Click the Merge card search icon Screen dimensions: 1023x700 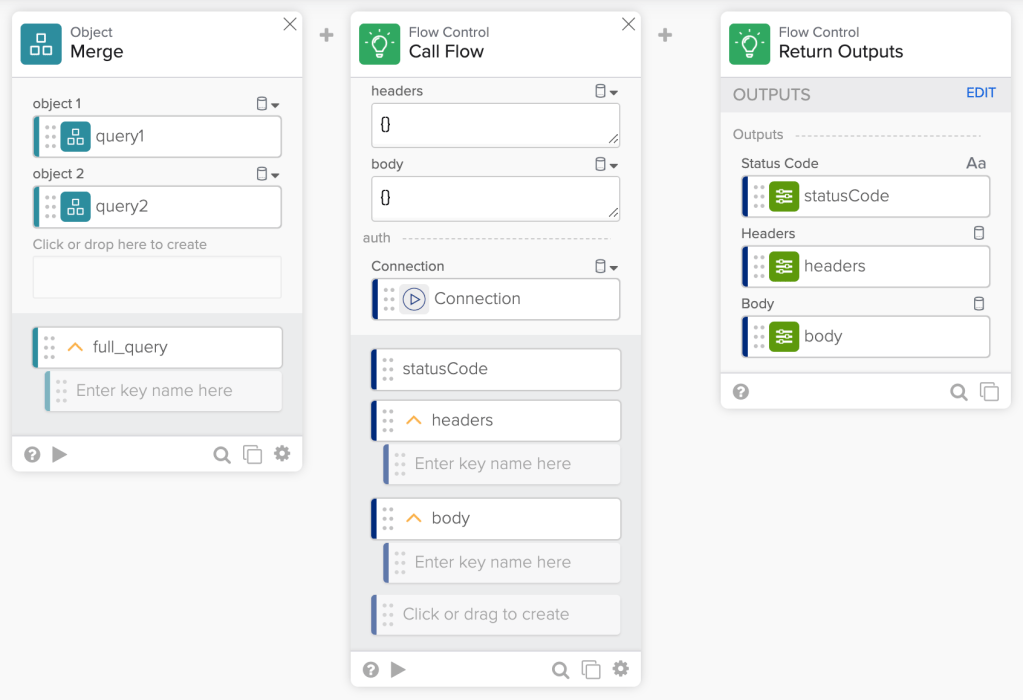click(222, 455)
